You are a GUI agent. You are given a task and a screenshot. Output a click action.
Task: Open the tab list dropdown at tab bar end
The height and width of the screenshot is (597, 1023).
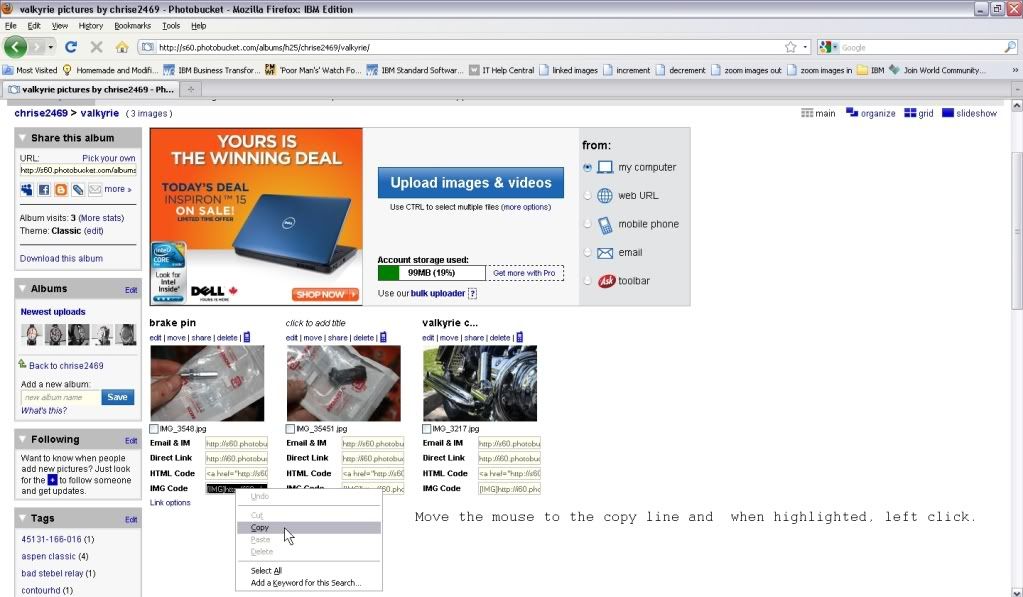[1017, 89]
